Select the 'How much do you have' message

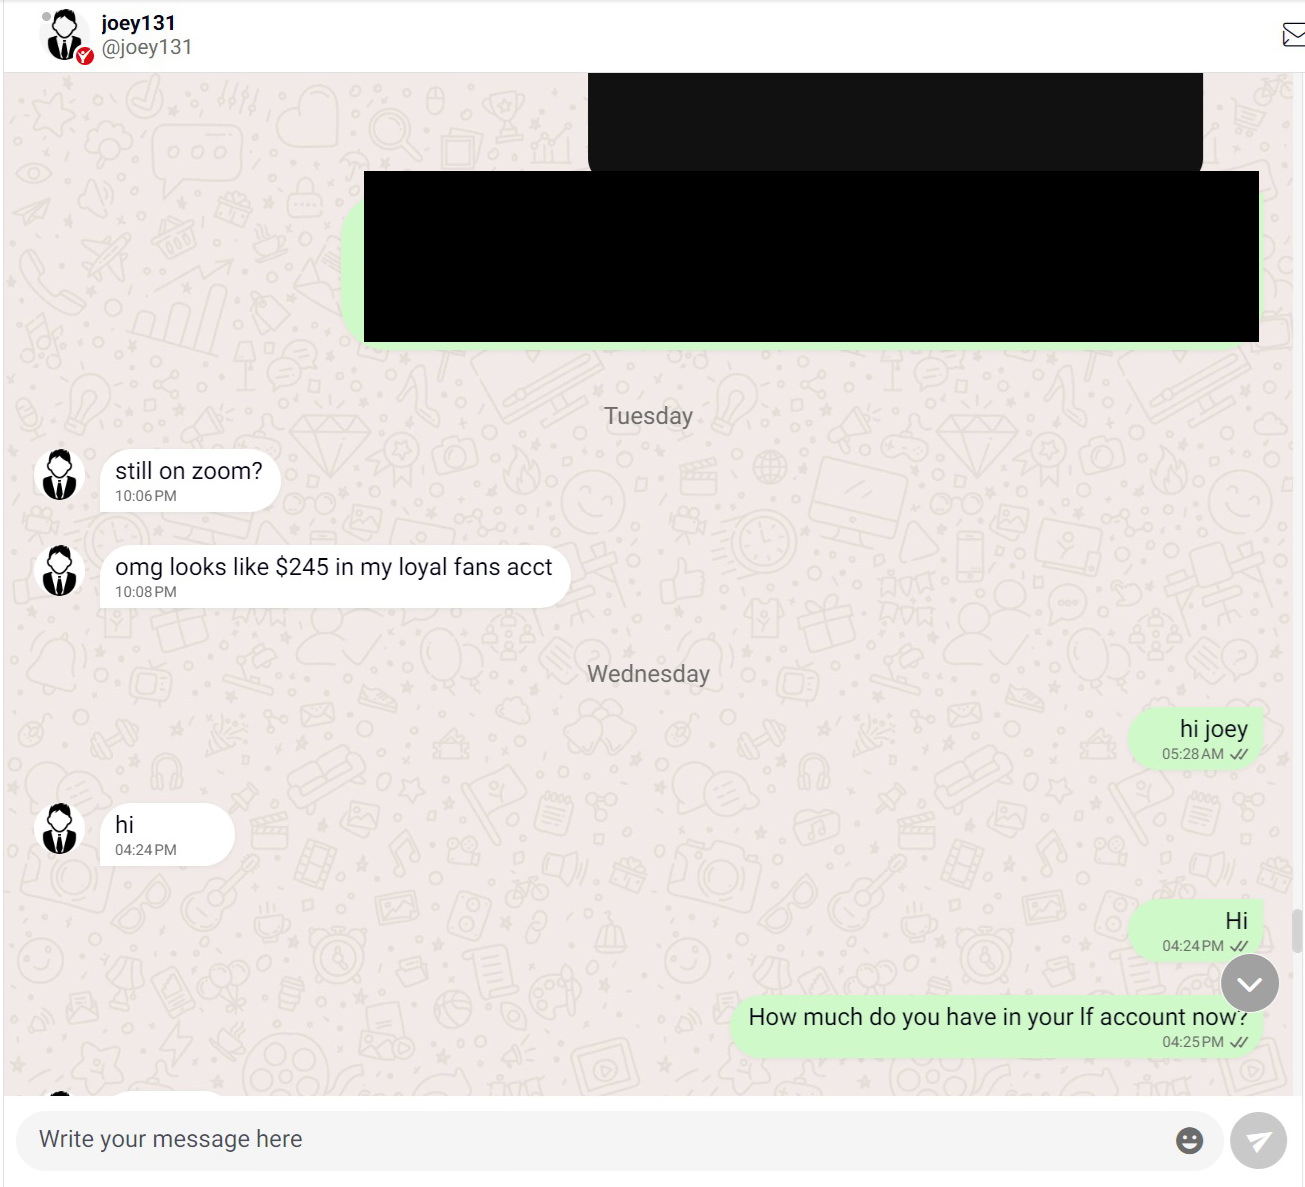(997, 1026)
